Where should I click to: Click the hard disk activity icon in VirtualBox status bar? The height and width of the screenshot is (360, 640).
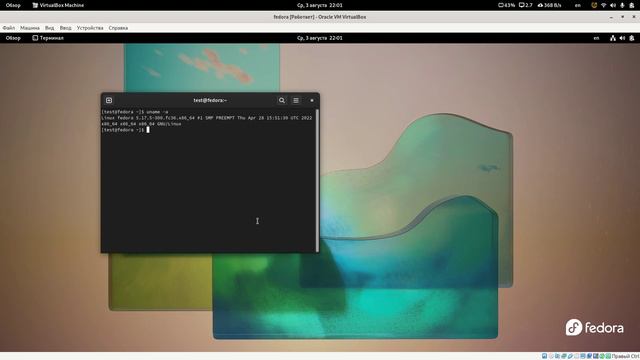(x=544, y=356)
